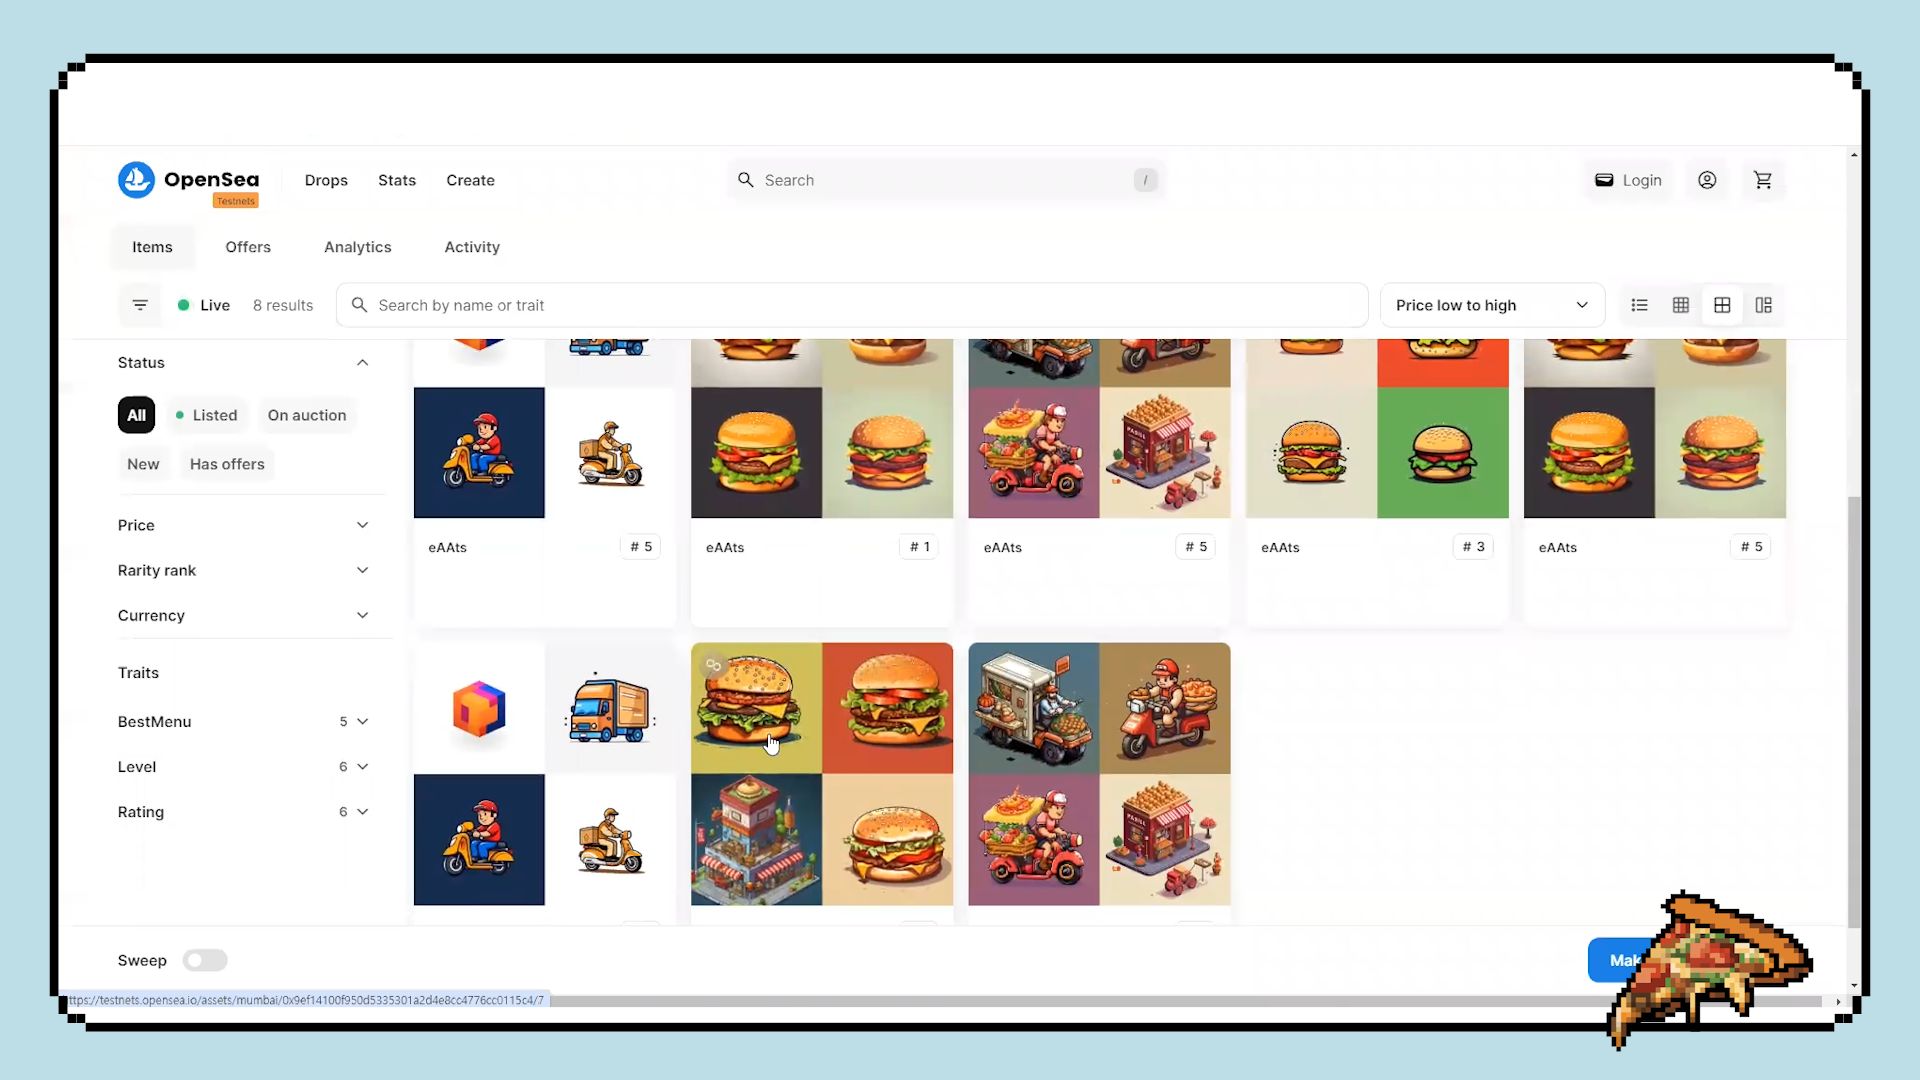This screenshot has height=1080, width=1920.
Task: Click the OpenSea logo icon
Action: [136, 179]
